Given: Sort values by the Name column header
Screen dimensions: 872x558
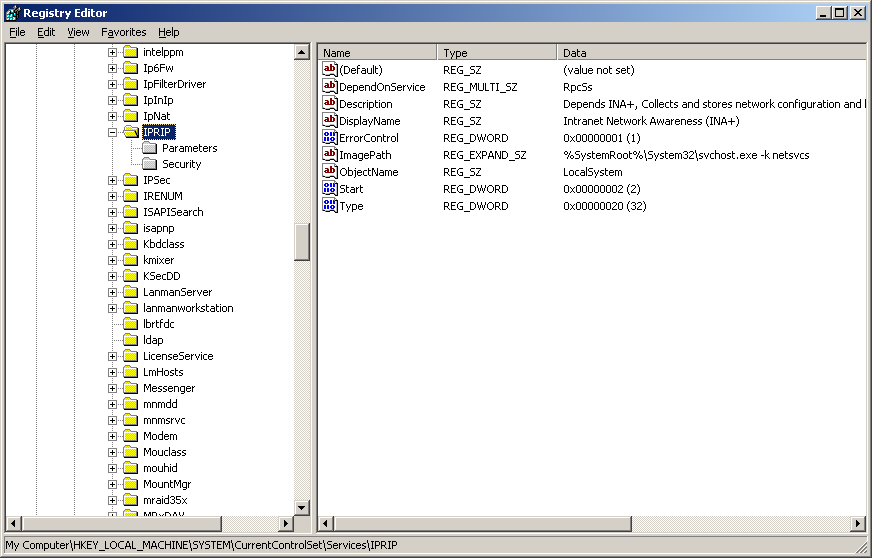Looking at the screenshot, I should (x=378, y=52).
